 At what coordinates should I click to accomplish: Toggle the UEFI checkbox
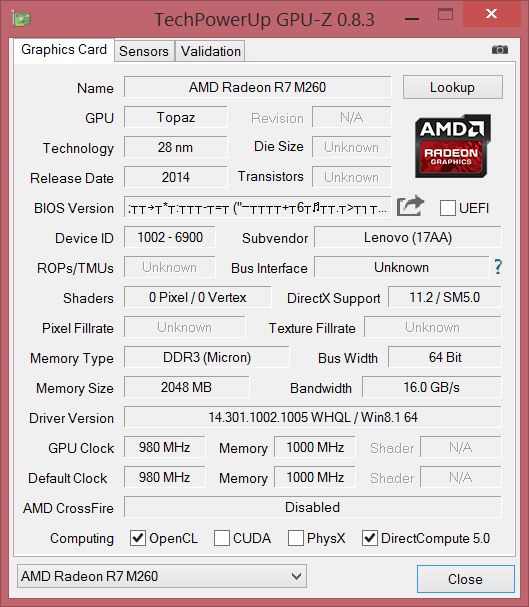[x=447, y=208]
